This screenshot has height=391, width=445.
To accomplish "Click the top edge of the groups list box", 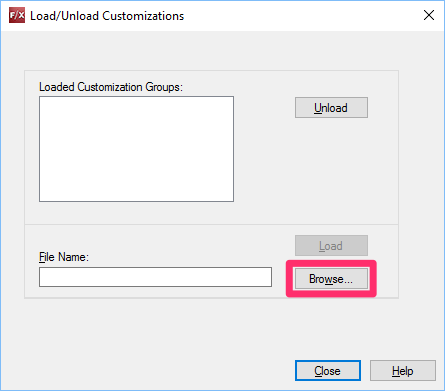I will click(x=136, y=97).
